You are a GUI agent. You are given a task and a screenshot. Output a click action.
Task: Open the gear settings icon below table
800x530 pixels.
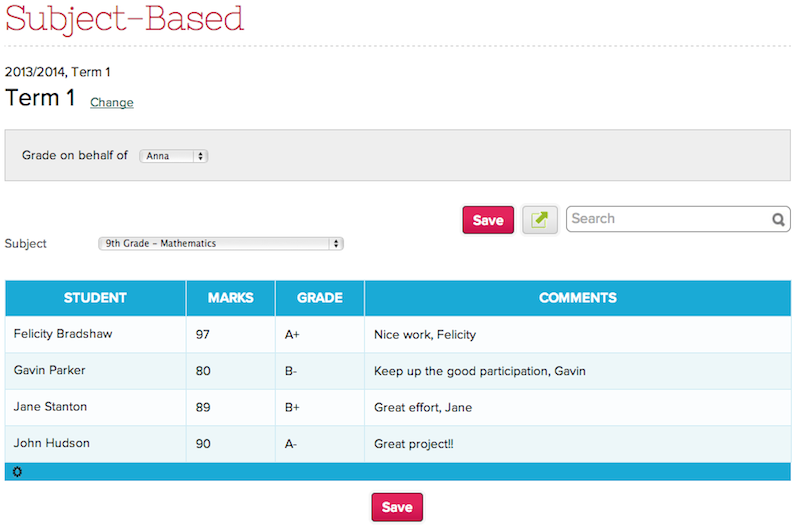click(17, 472)
